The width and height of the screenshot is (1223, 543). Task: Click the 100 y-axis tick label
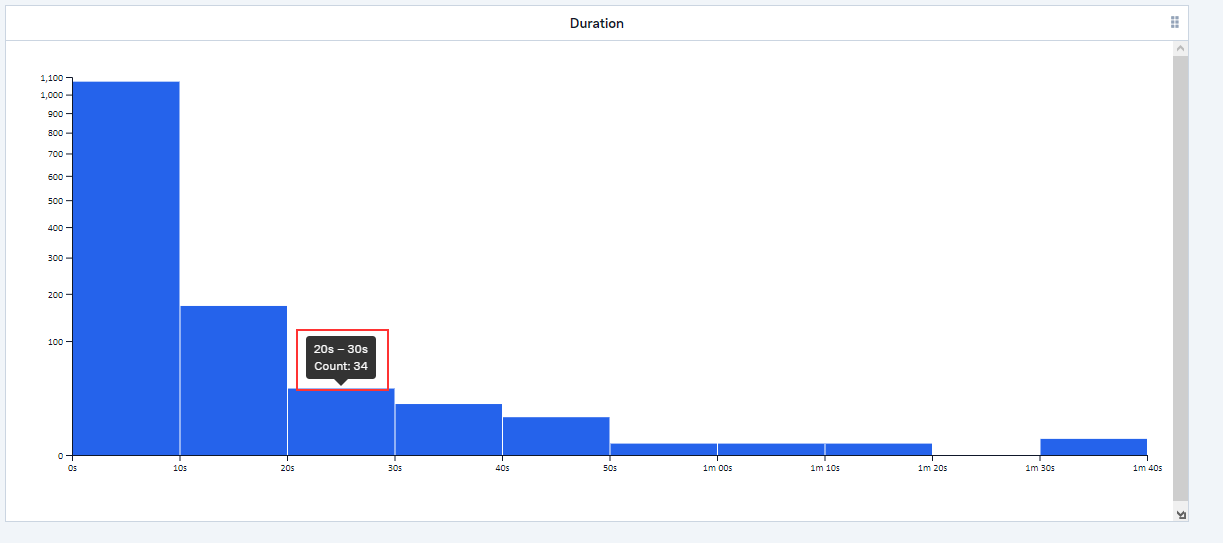point(54,342)
